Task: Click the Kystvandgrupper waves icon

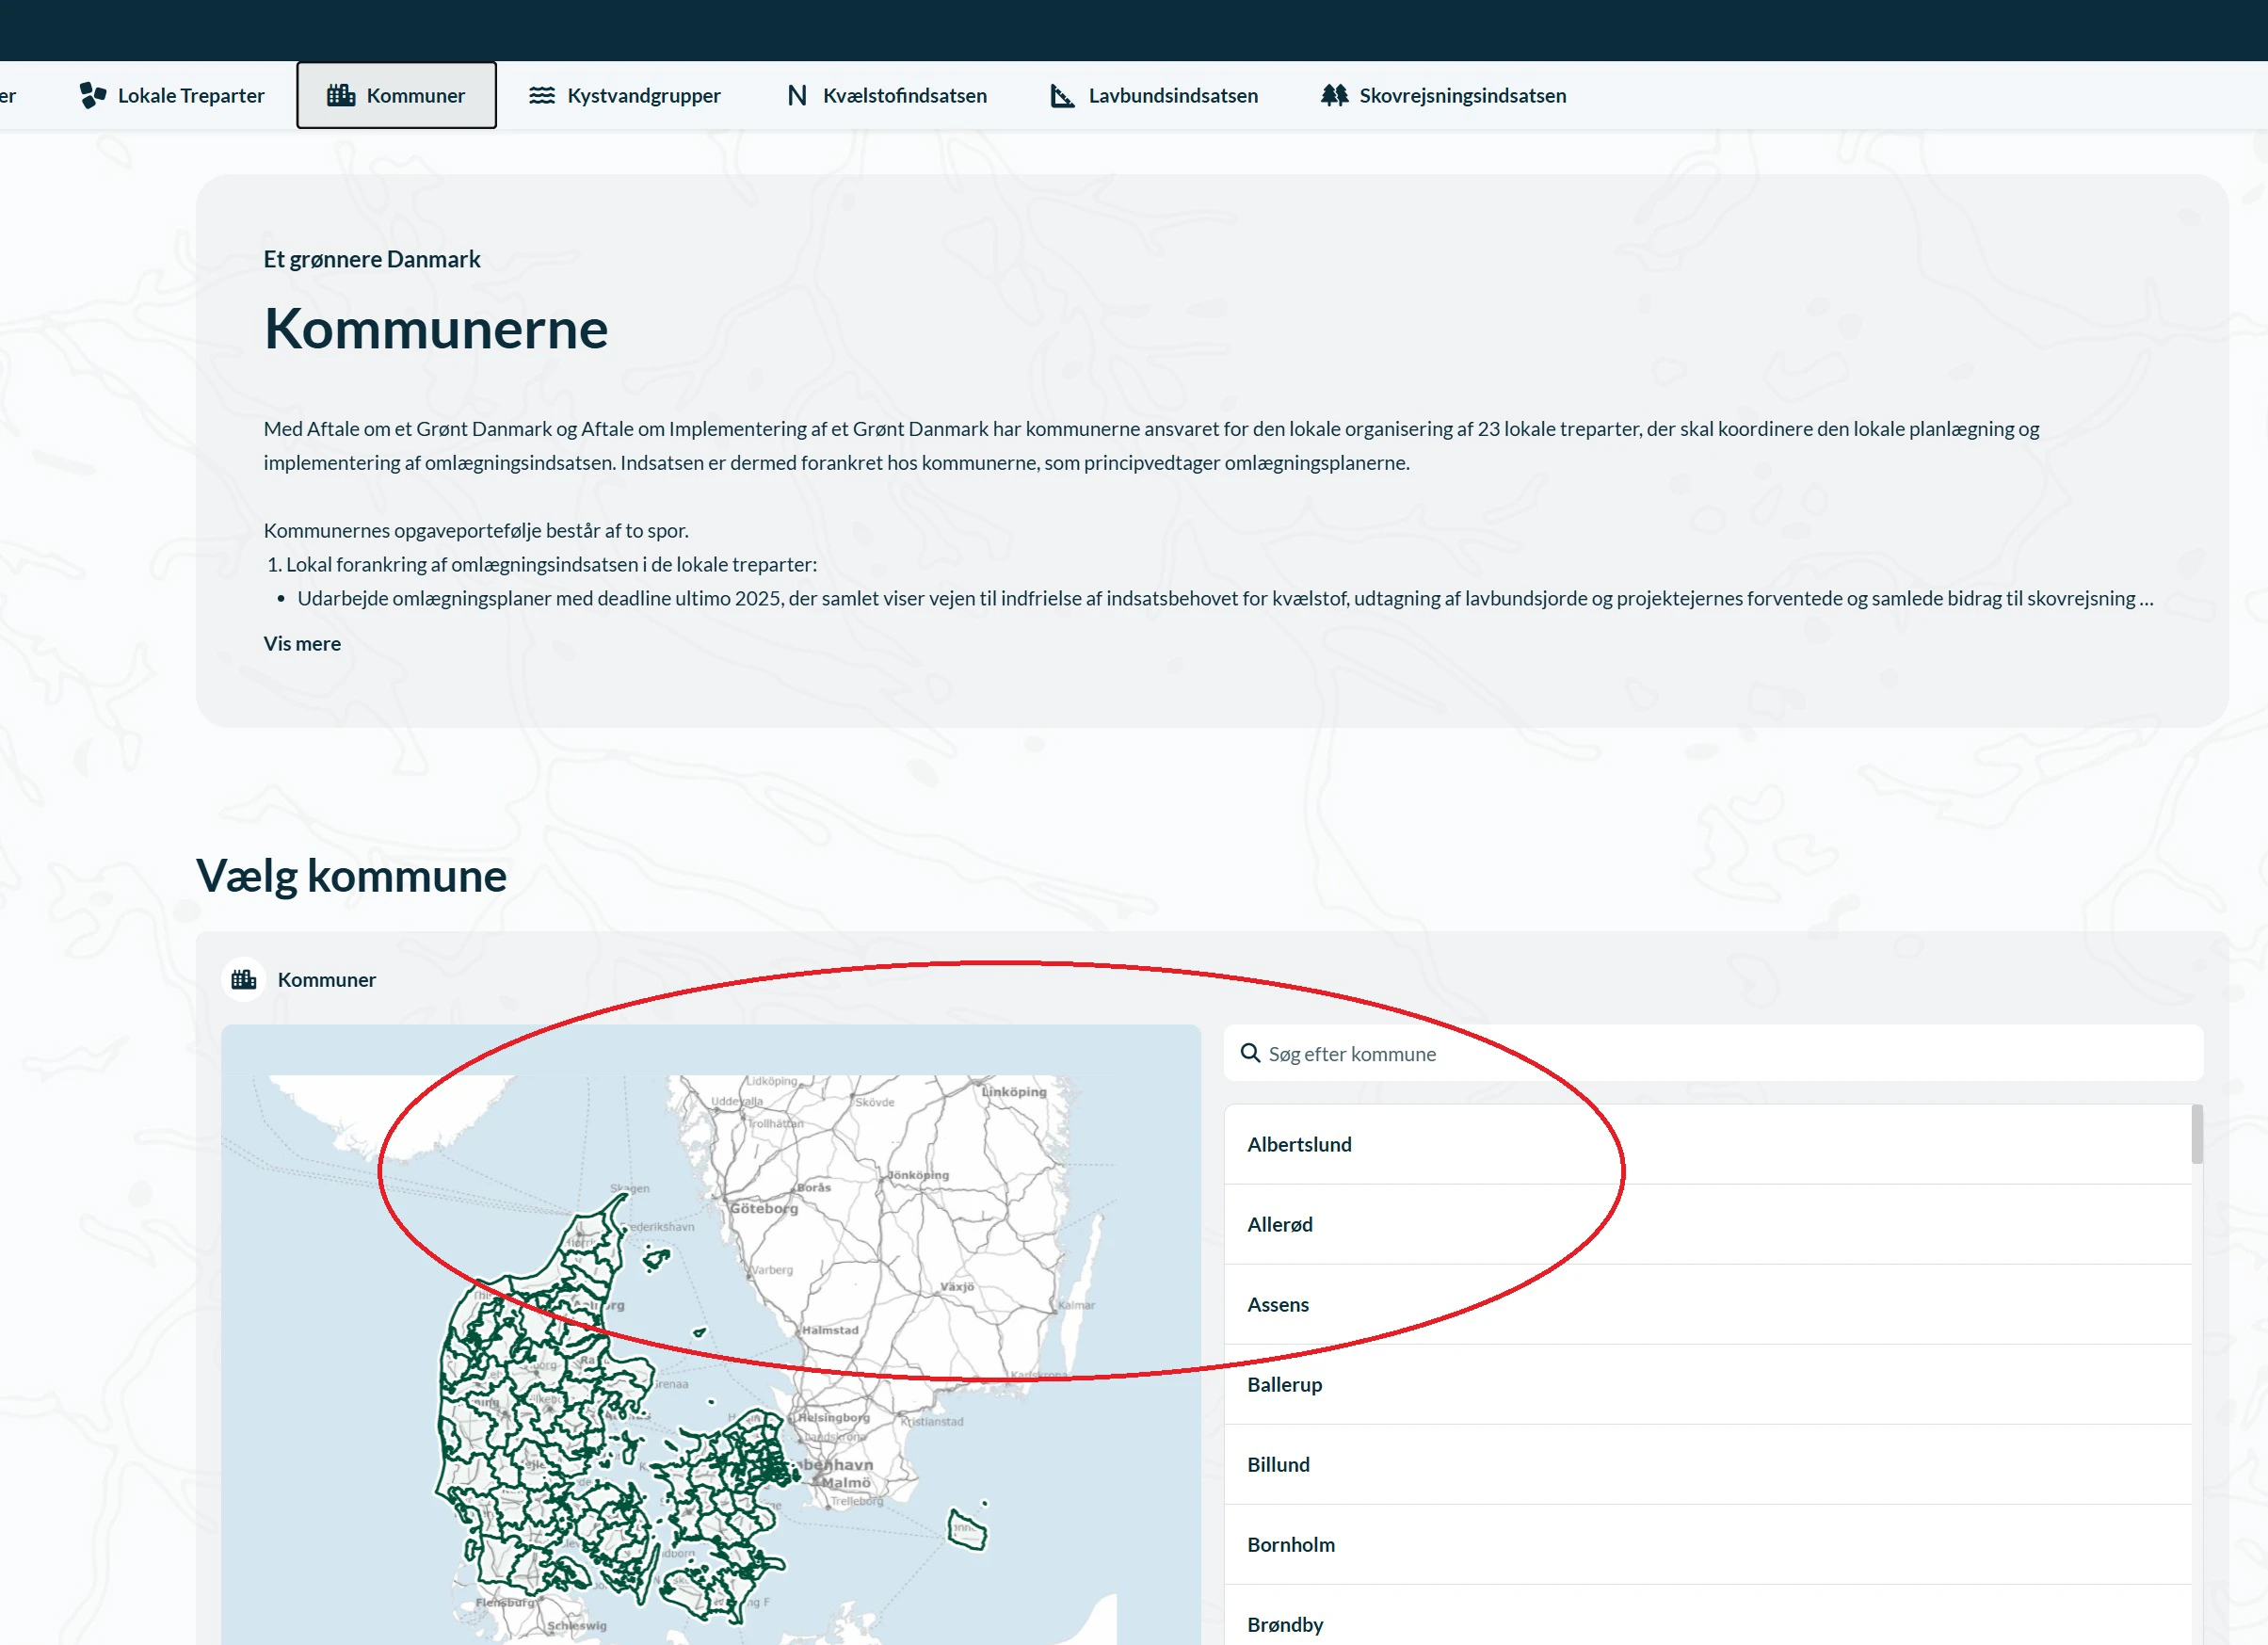Action: (542, 95)
